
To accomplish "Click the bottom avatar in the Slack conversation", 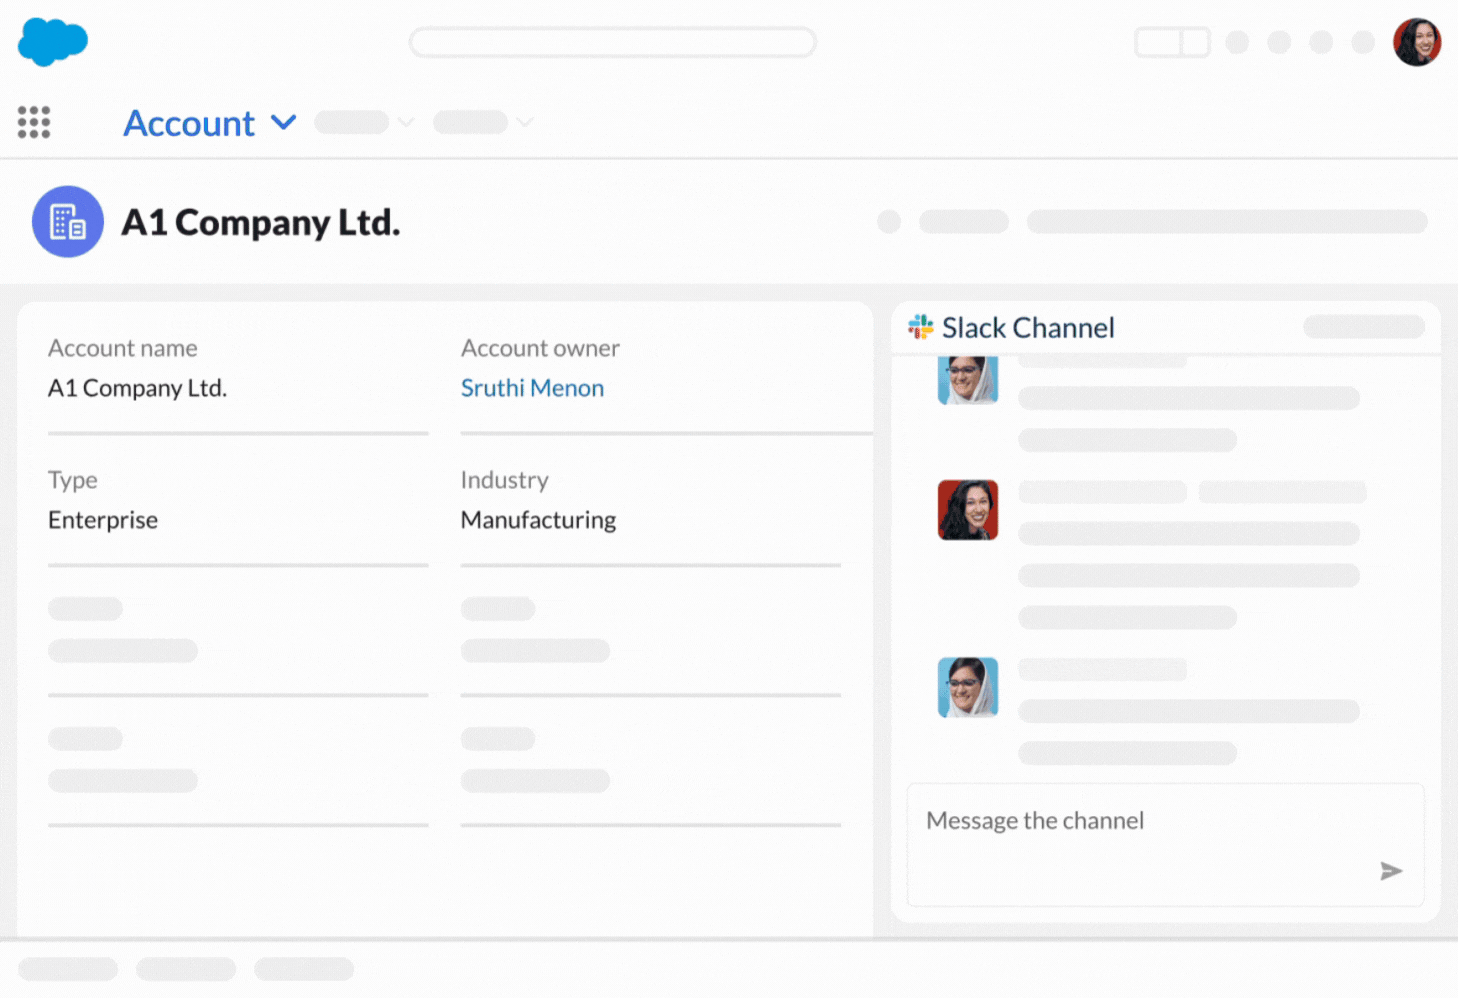I will [968, 688].
